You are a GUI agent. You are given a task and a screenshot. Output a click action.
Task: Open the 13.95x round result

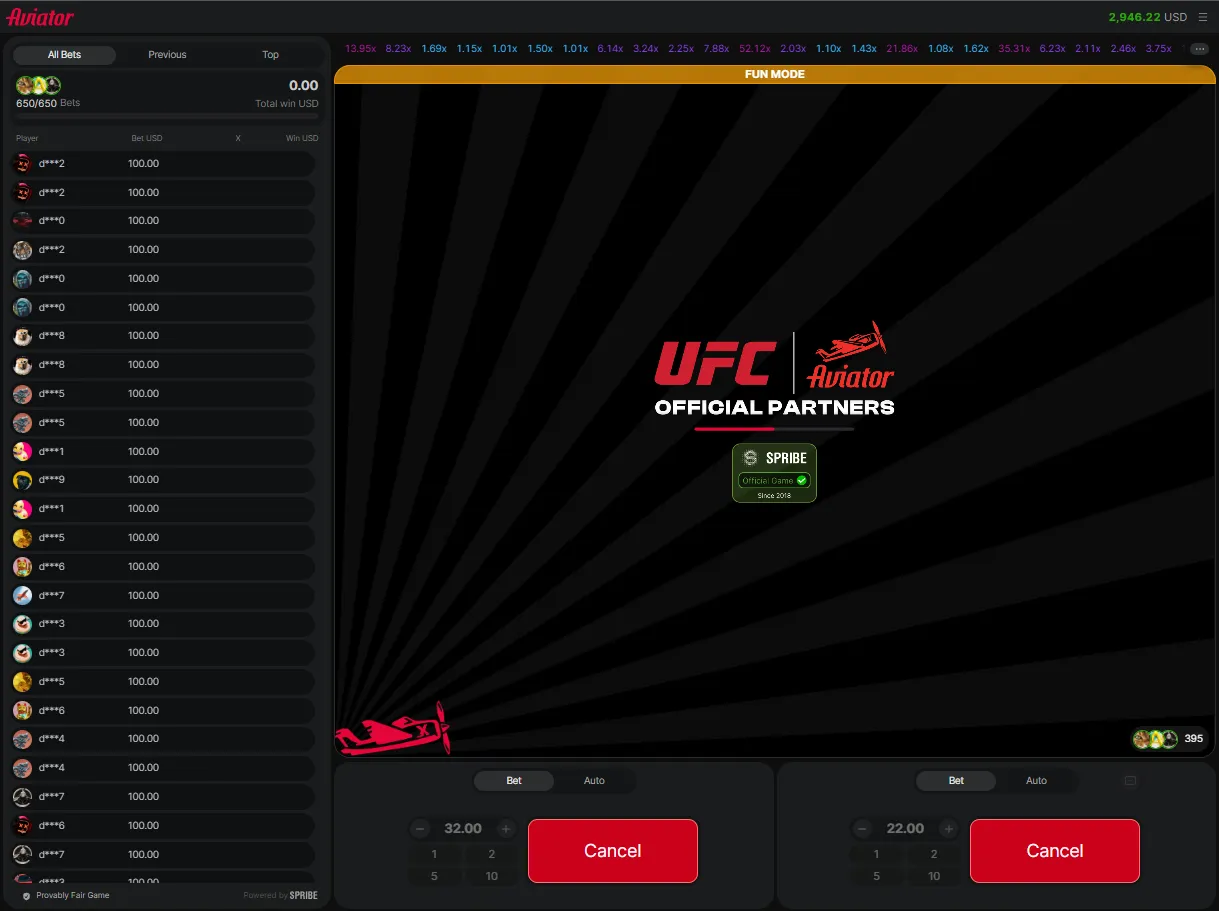[x=360, y=49]
